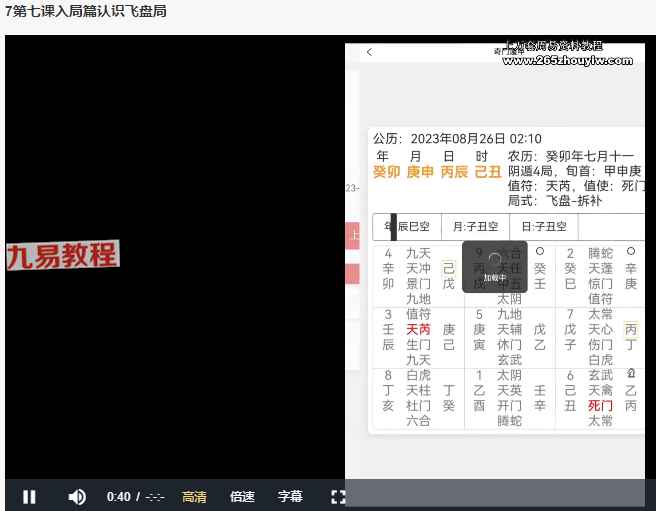Mute the video with speaker icon
Image resolution: width=656 pixels, height=511 pixels.
point(77,496)
